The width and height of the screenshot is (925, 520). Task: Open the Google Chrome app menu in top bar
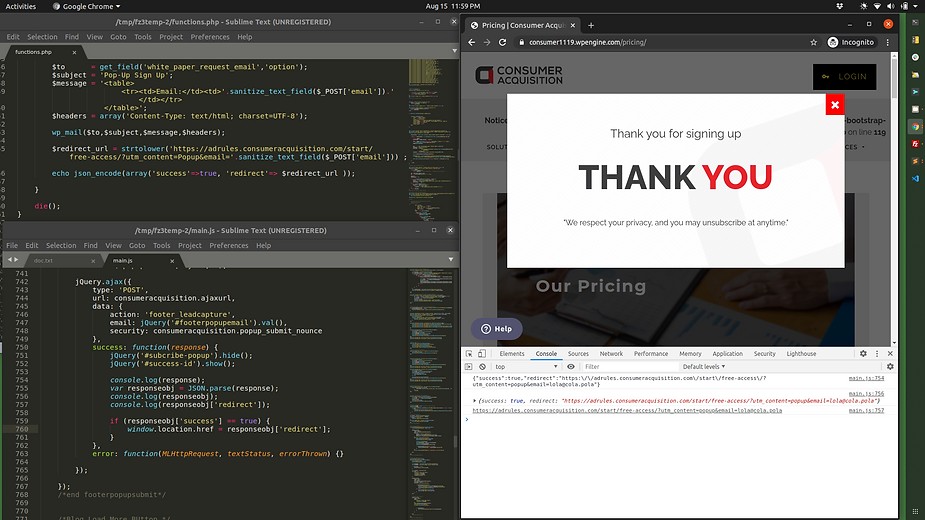coord(86,6)
